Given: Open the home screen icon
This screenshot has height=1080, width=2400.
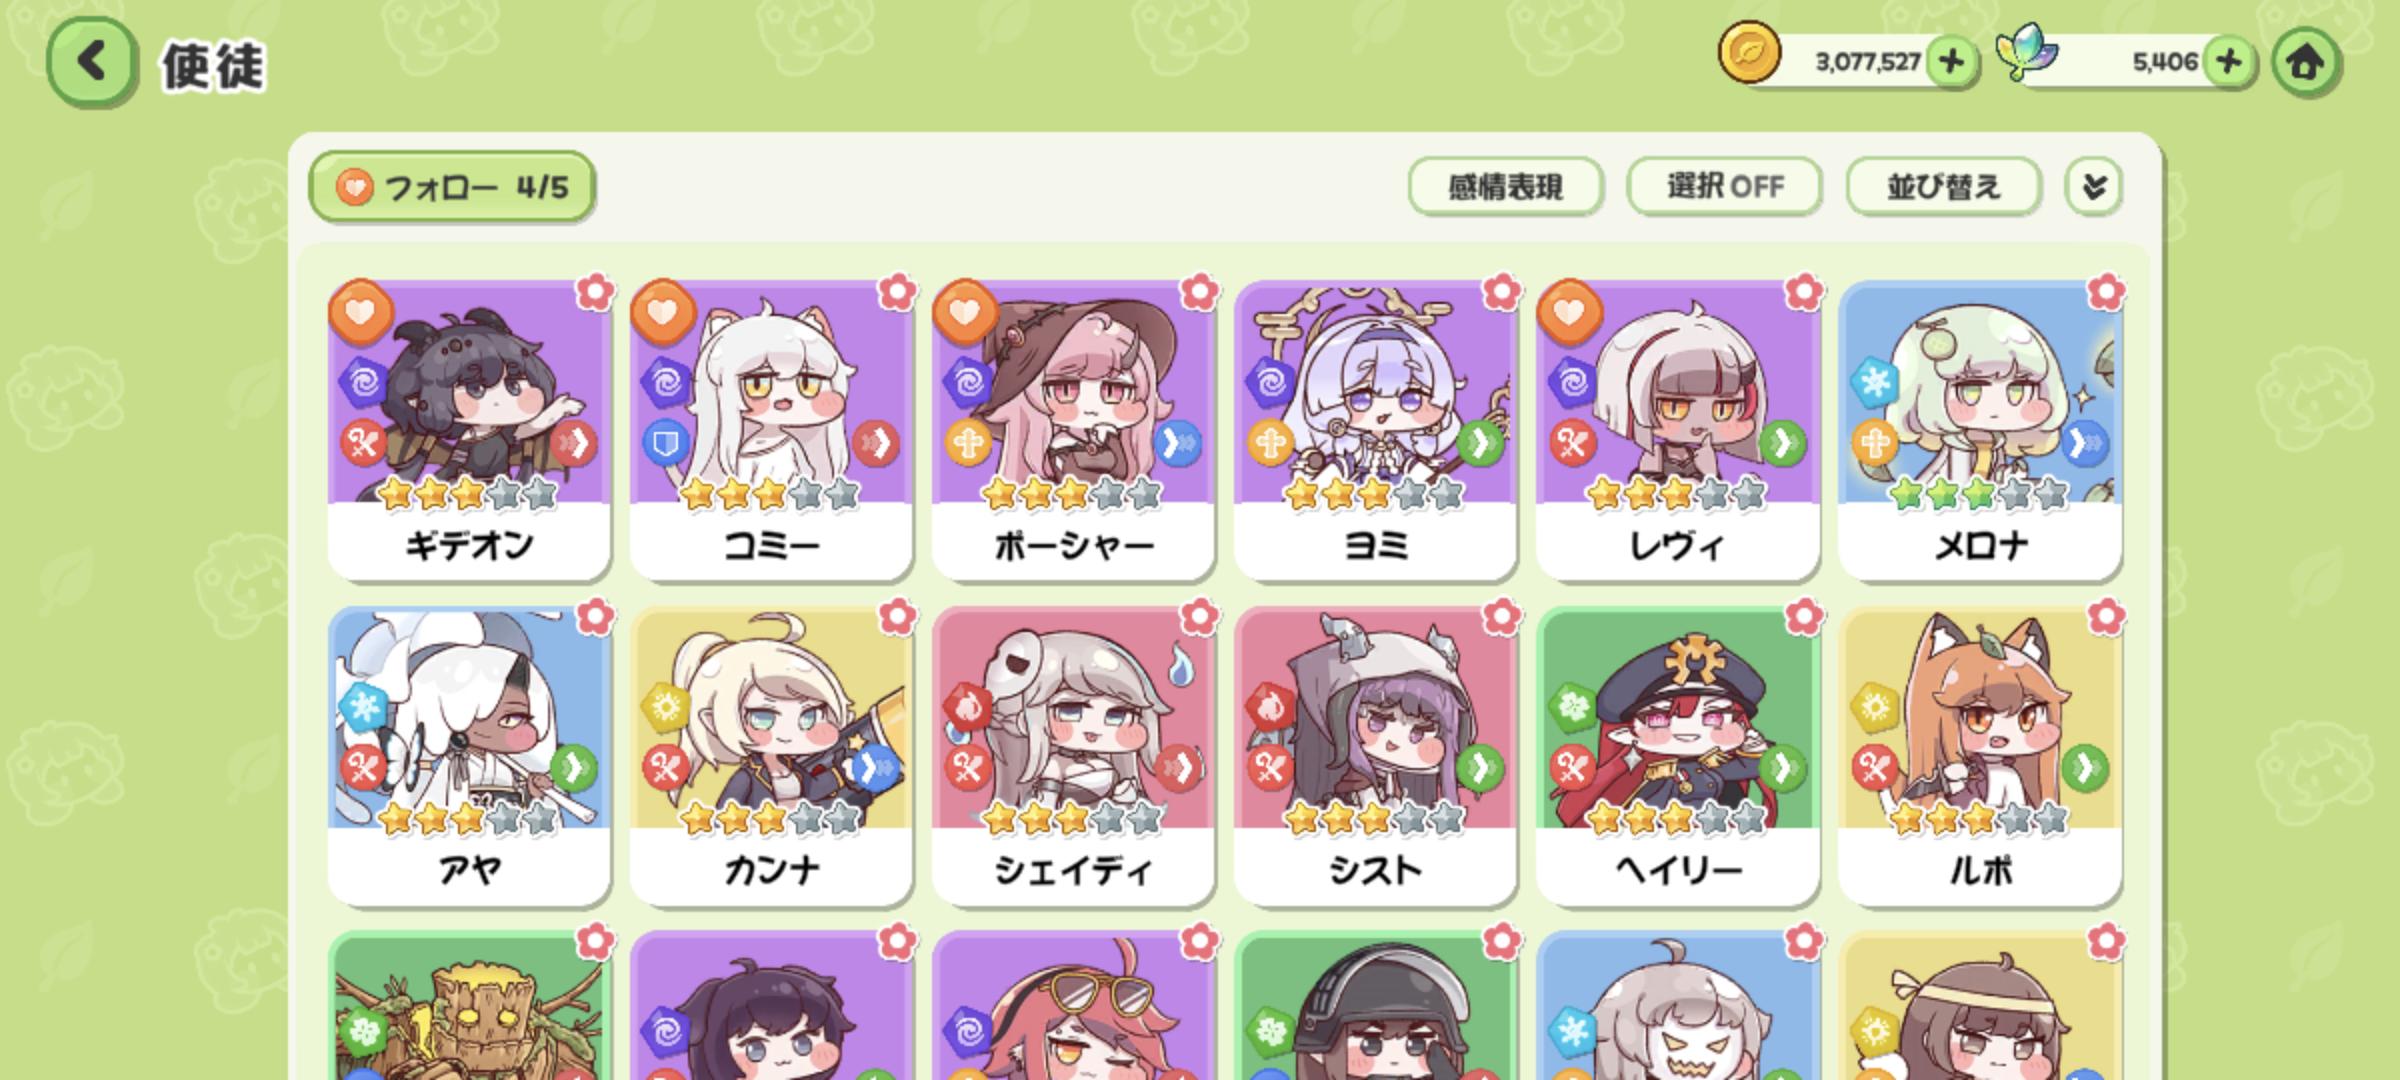Looking at the screenshot, I should [x=2306, y=62].
